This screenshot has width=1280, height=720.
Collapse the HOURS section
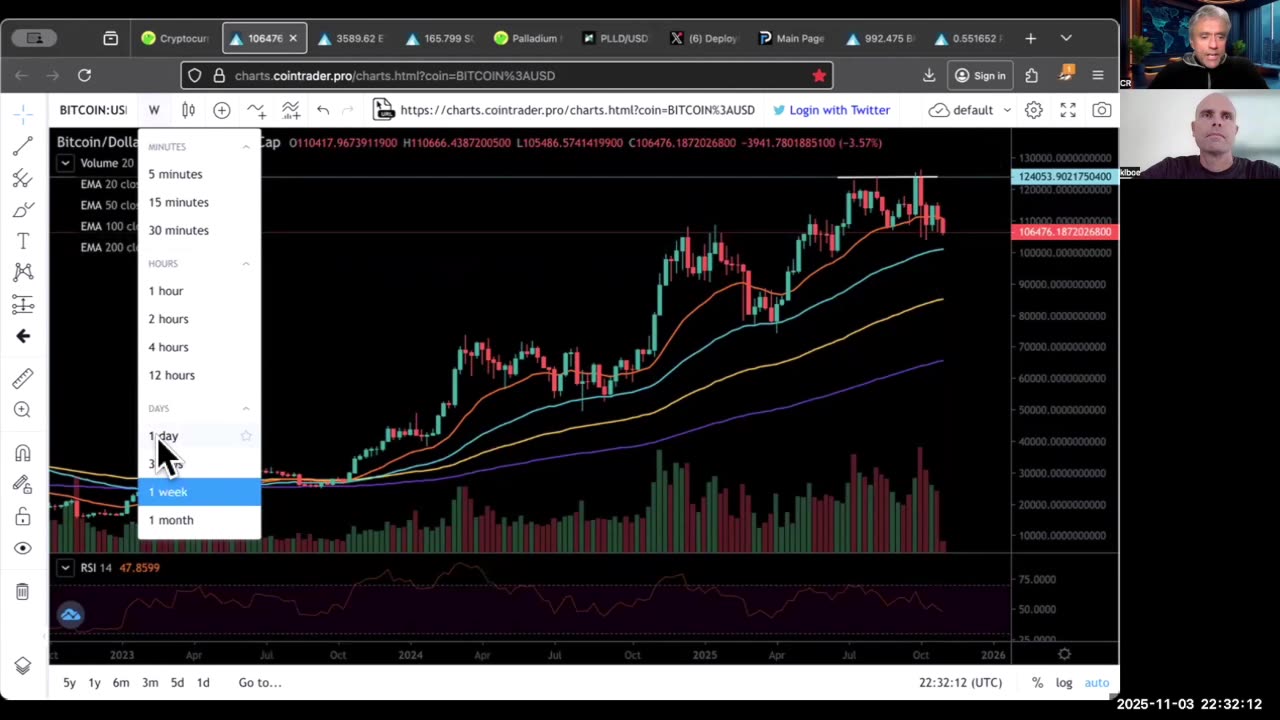tap(246, 264)
